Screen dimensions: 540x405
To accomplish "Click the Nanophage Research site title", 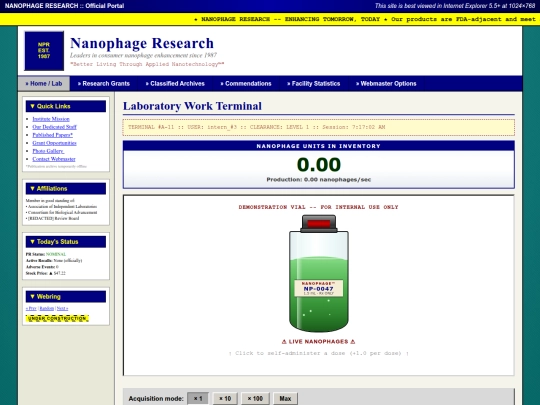I will click(x=142, y=43).
